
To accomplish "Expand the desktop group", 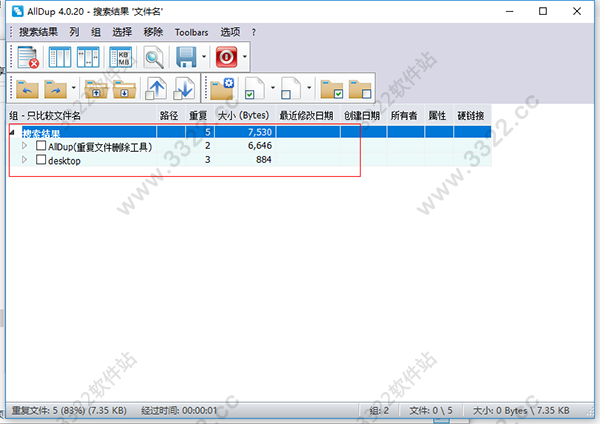I will (24, 160).
